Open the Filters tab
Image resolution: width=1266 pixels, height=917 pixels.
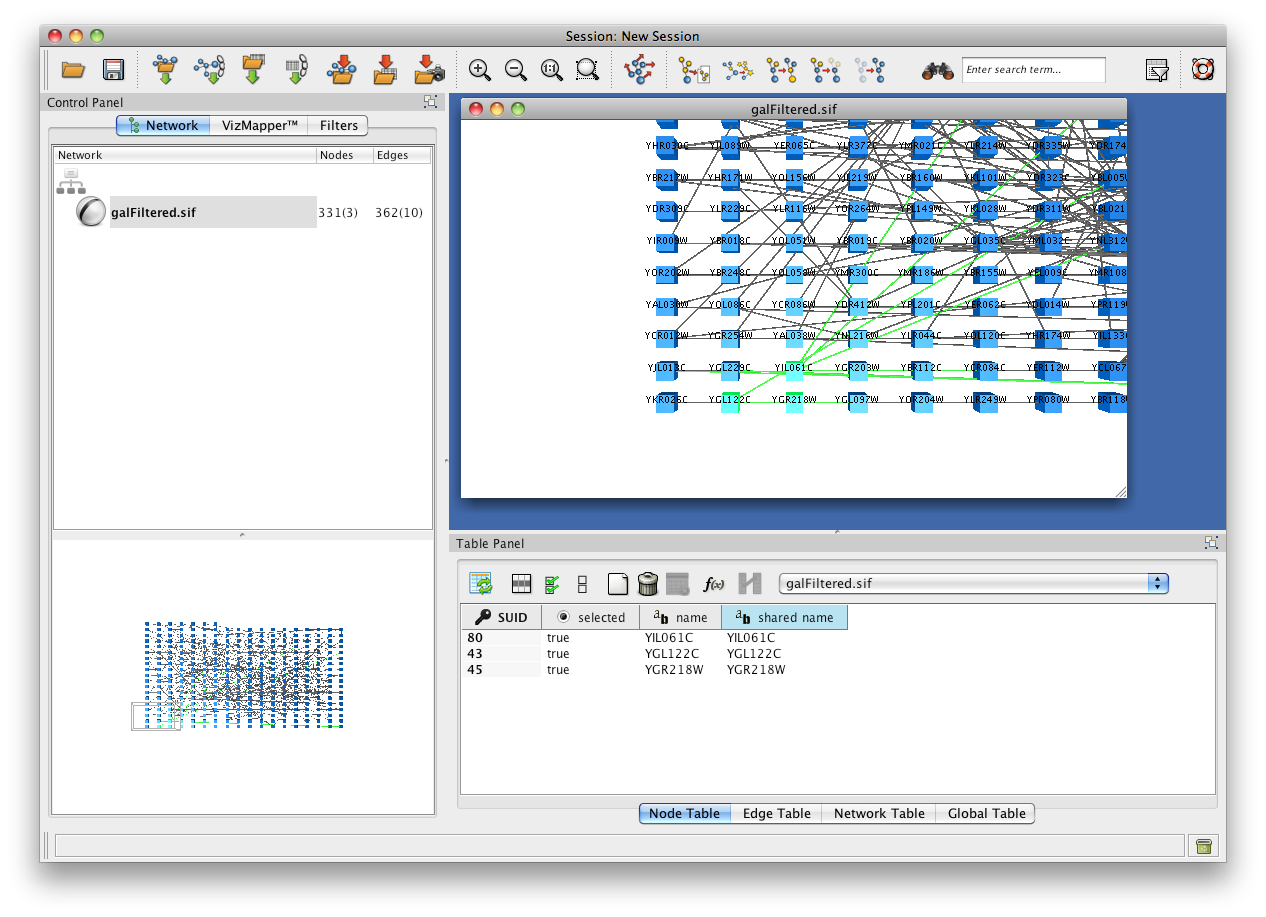(338, 125)
